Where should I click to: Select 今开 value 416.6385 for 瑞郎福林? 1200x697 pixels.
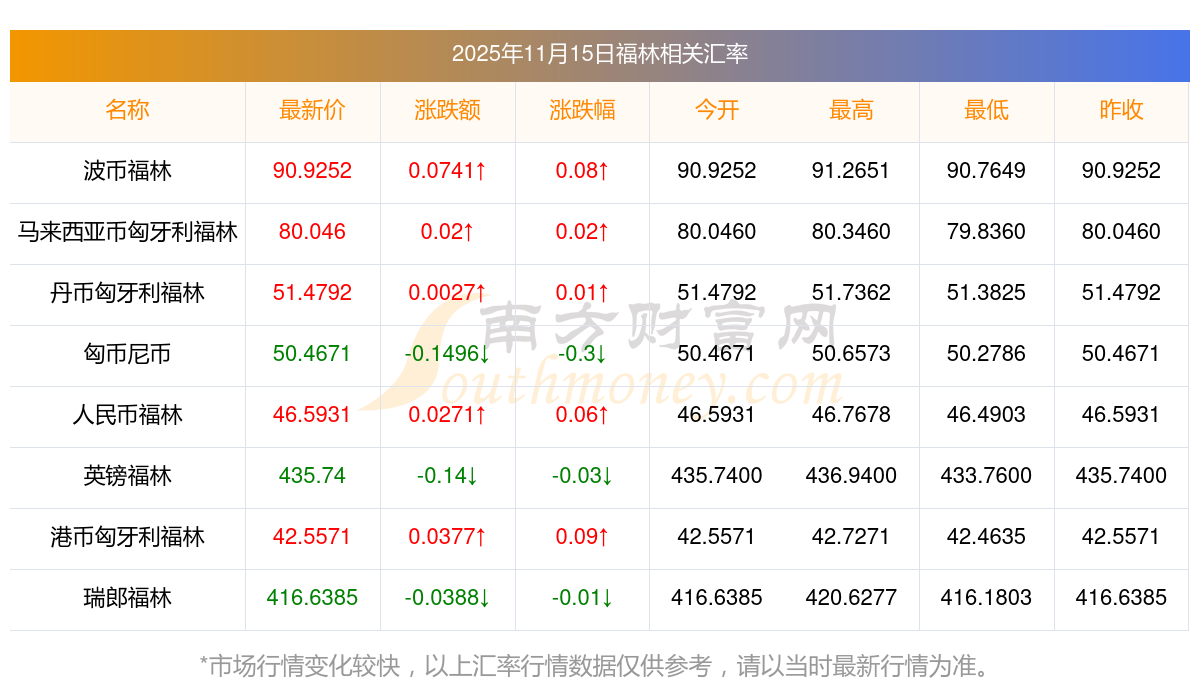(717, 598)
